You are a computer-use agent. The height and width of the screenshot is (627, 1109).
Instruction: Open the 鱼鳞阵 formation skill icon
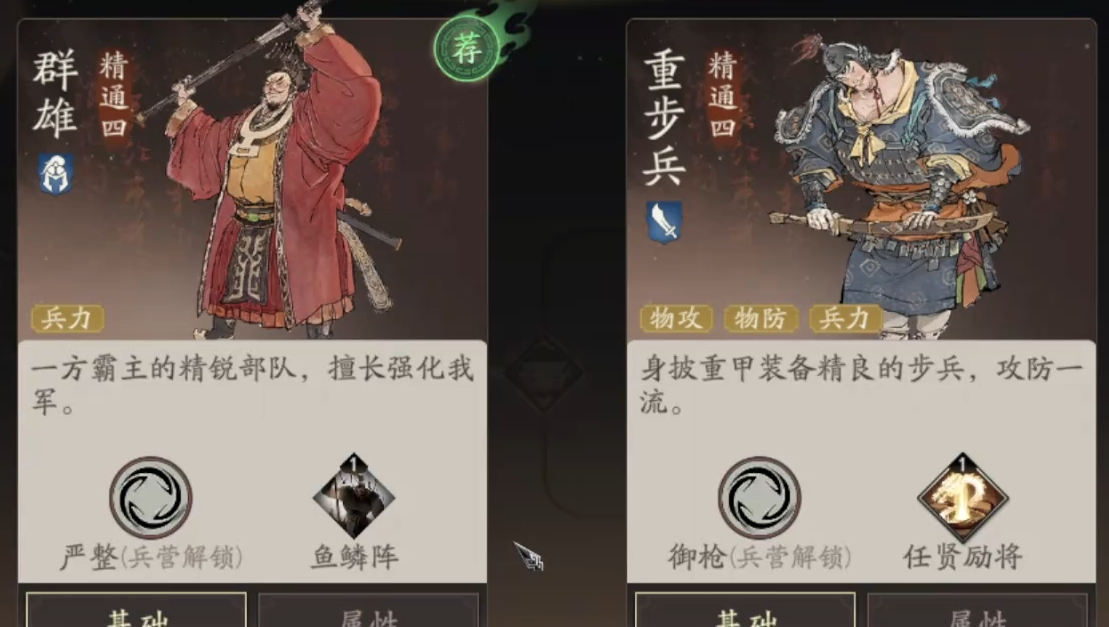pyautogui.click(x=354, y=496)
